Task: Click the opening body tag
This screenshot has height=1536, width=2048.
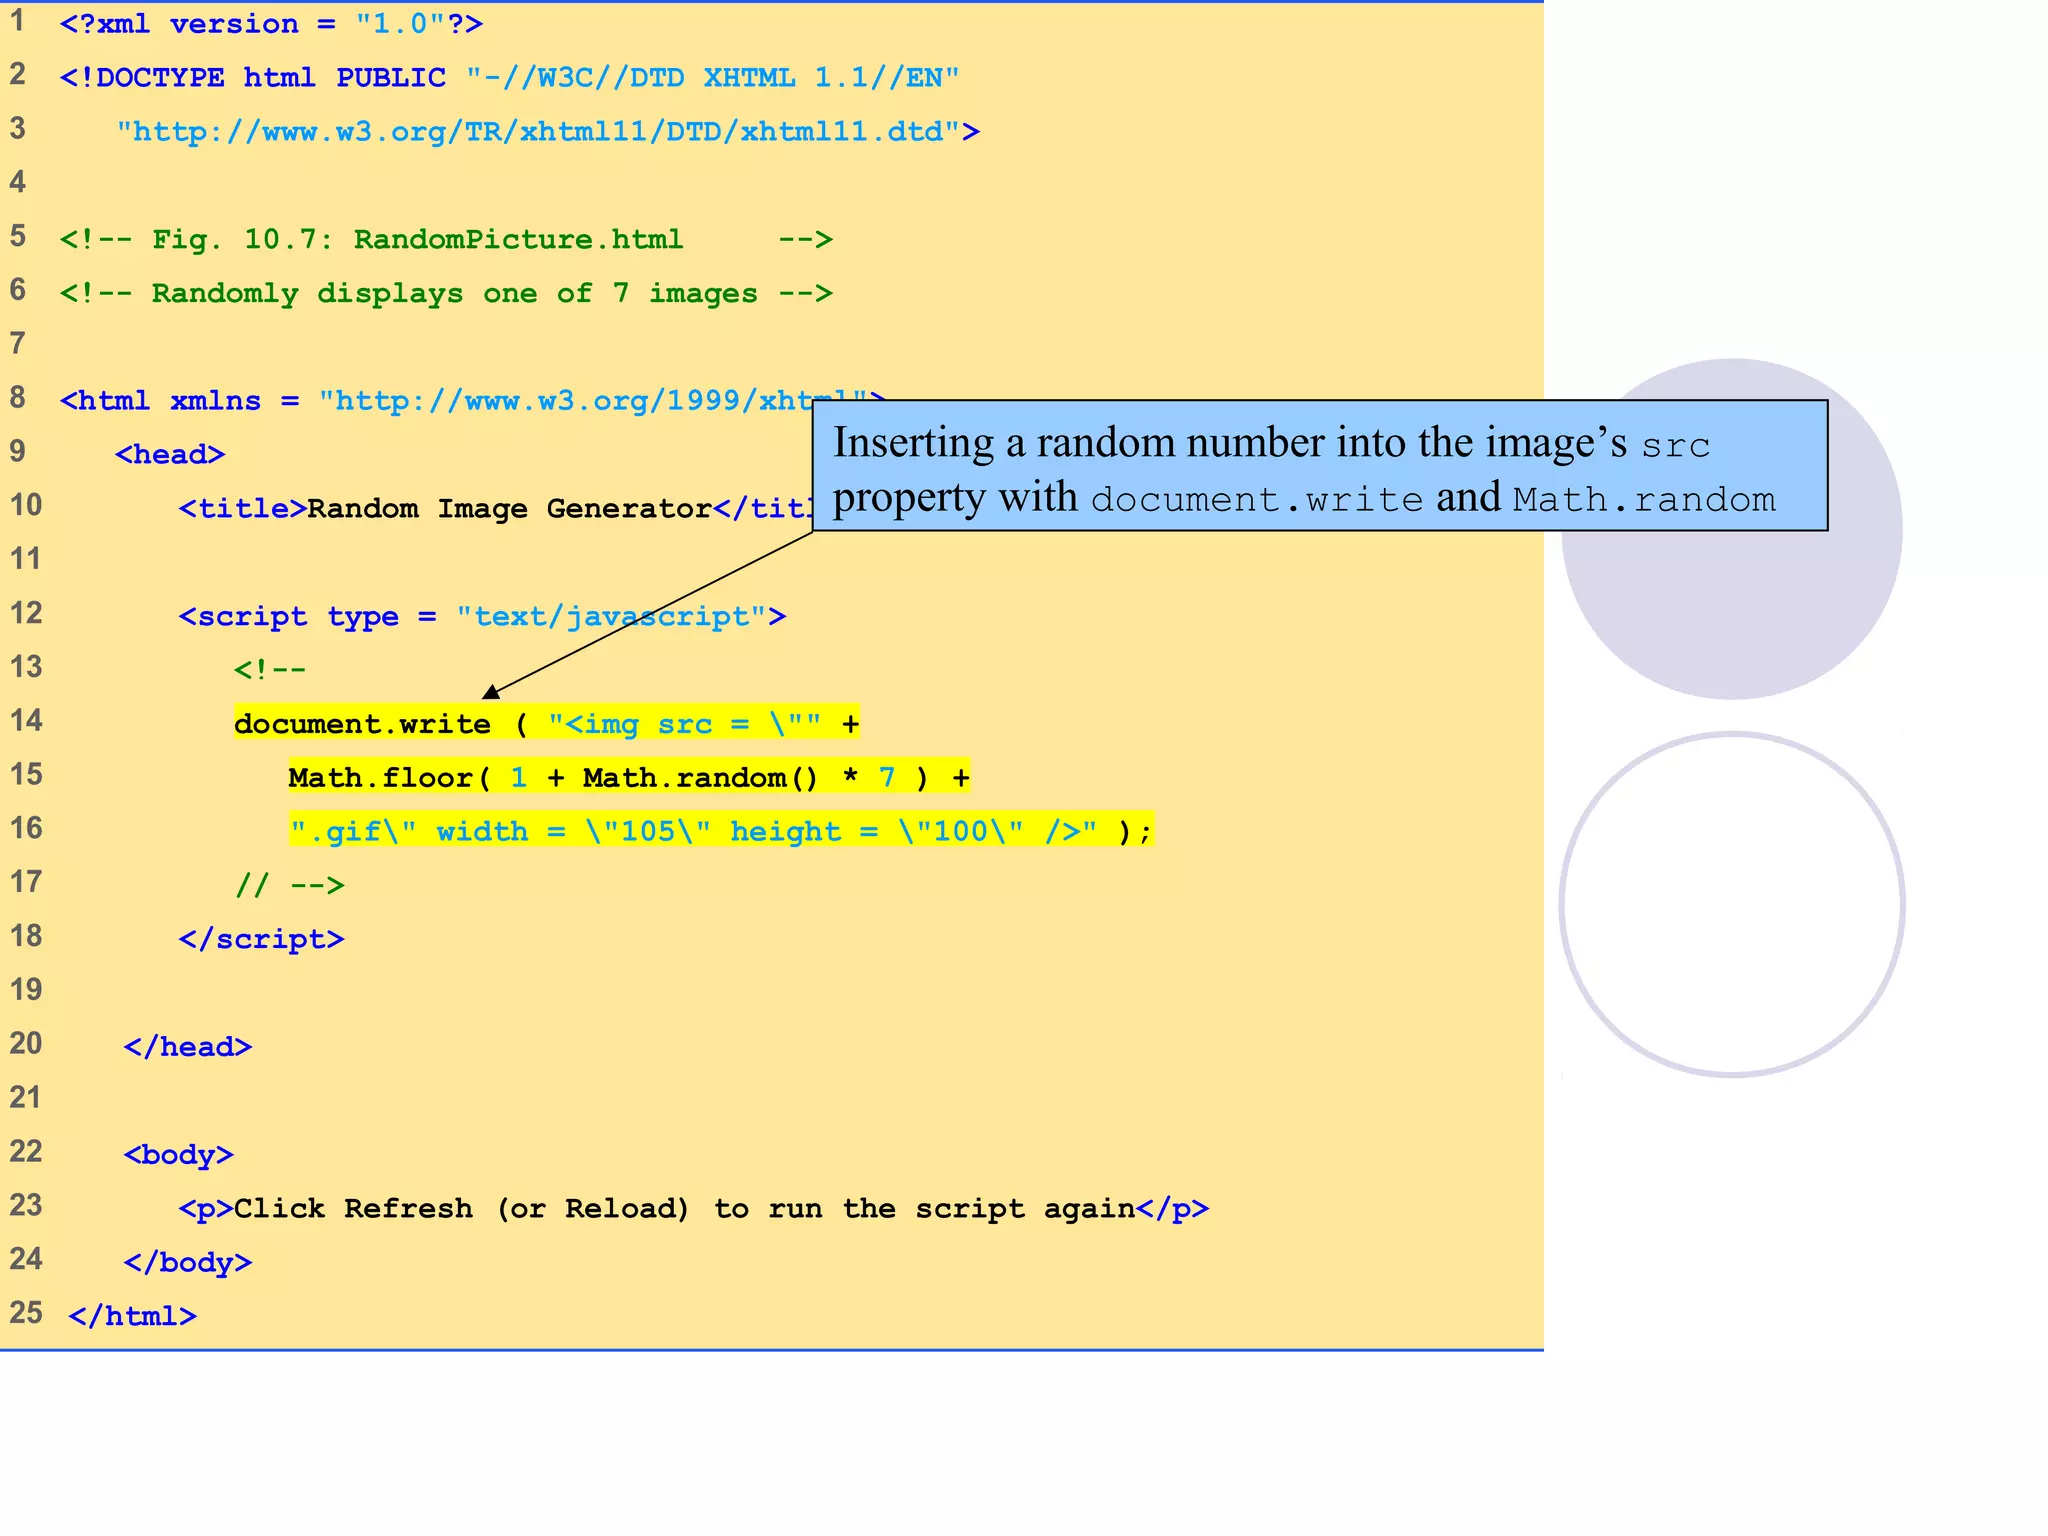Action: pos(178,1155)
